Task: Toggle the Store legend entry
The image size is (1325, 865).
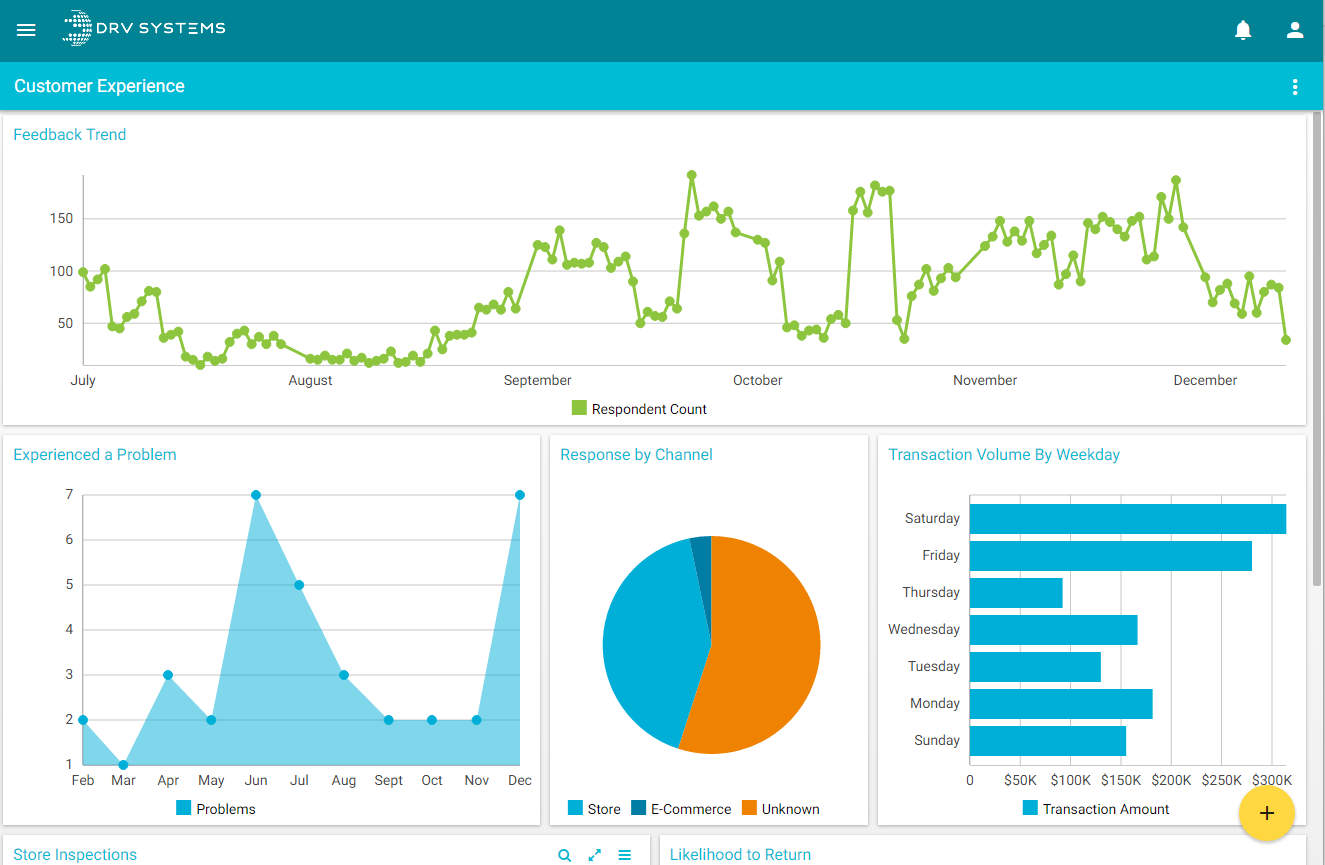Action: pos(594,808)
